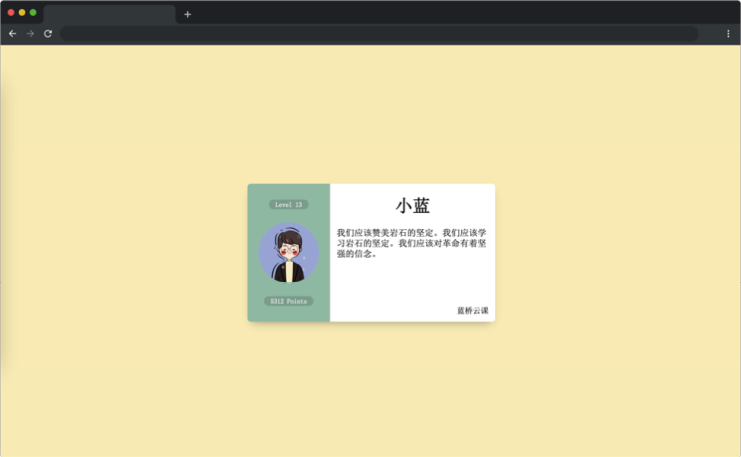
Task: Click the empty white area of the card
Action: pos(411,285)
